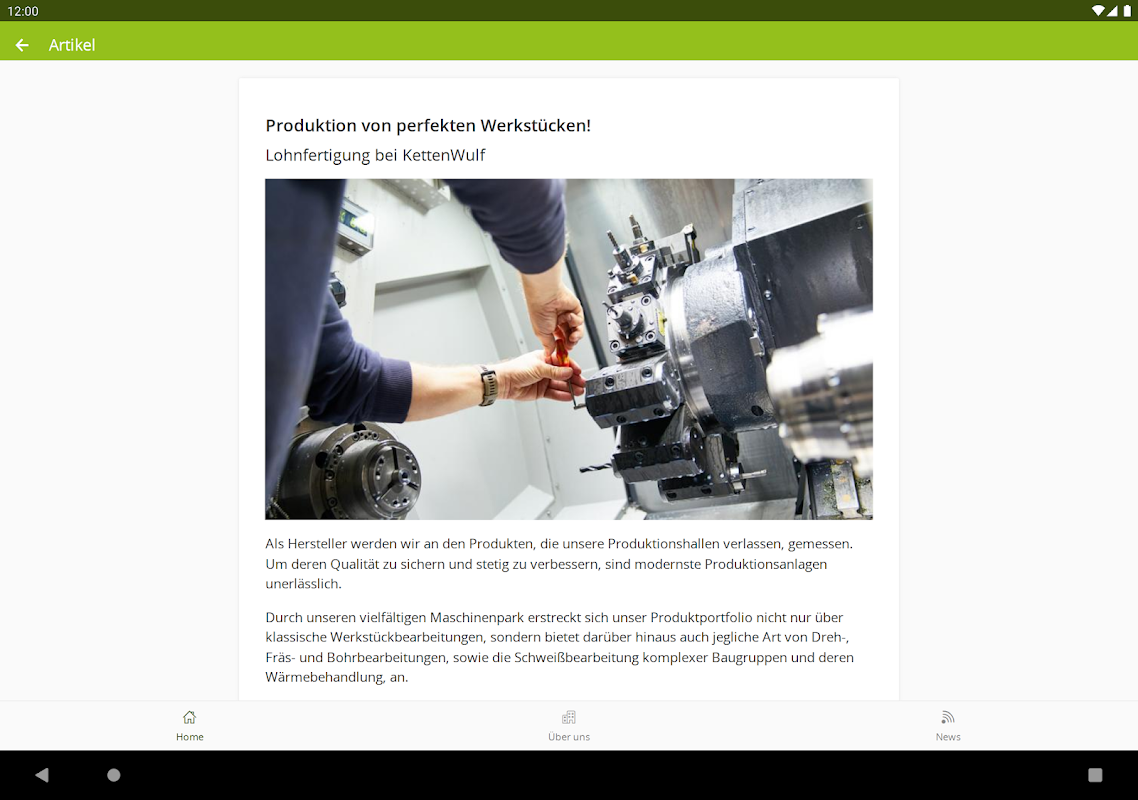This screenshot has height=800, width=1138.
Task: Tap the 12:00 clock in status bar
Action: (x=22, y=11)
